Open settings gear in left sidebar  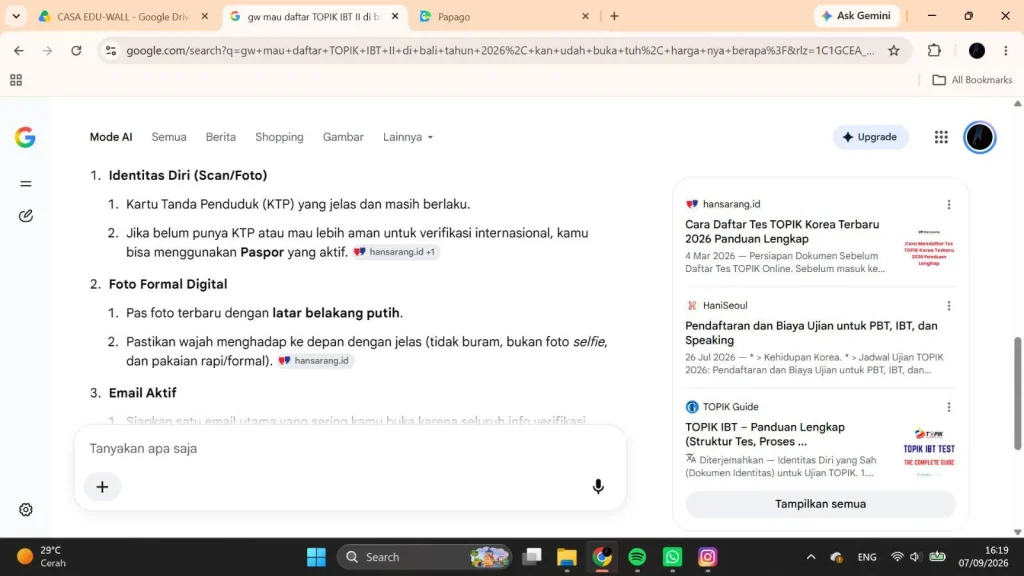25,509
